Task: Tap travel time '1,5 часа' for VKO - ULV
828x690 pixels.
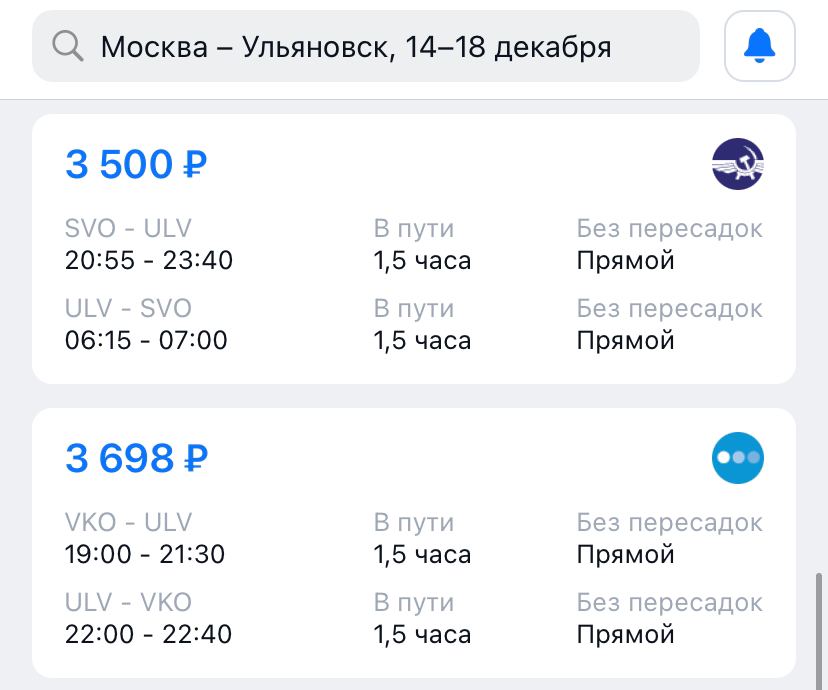Action: coord(422,555)
